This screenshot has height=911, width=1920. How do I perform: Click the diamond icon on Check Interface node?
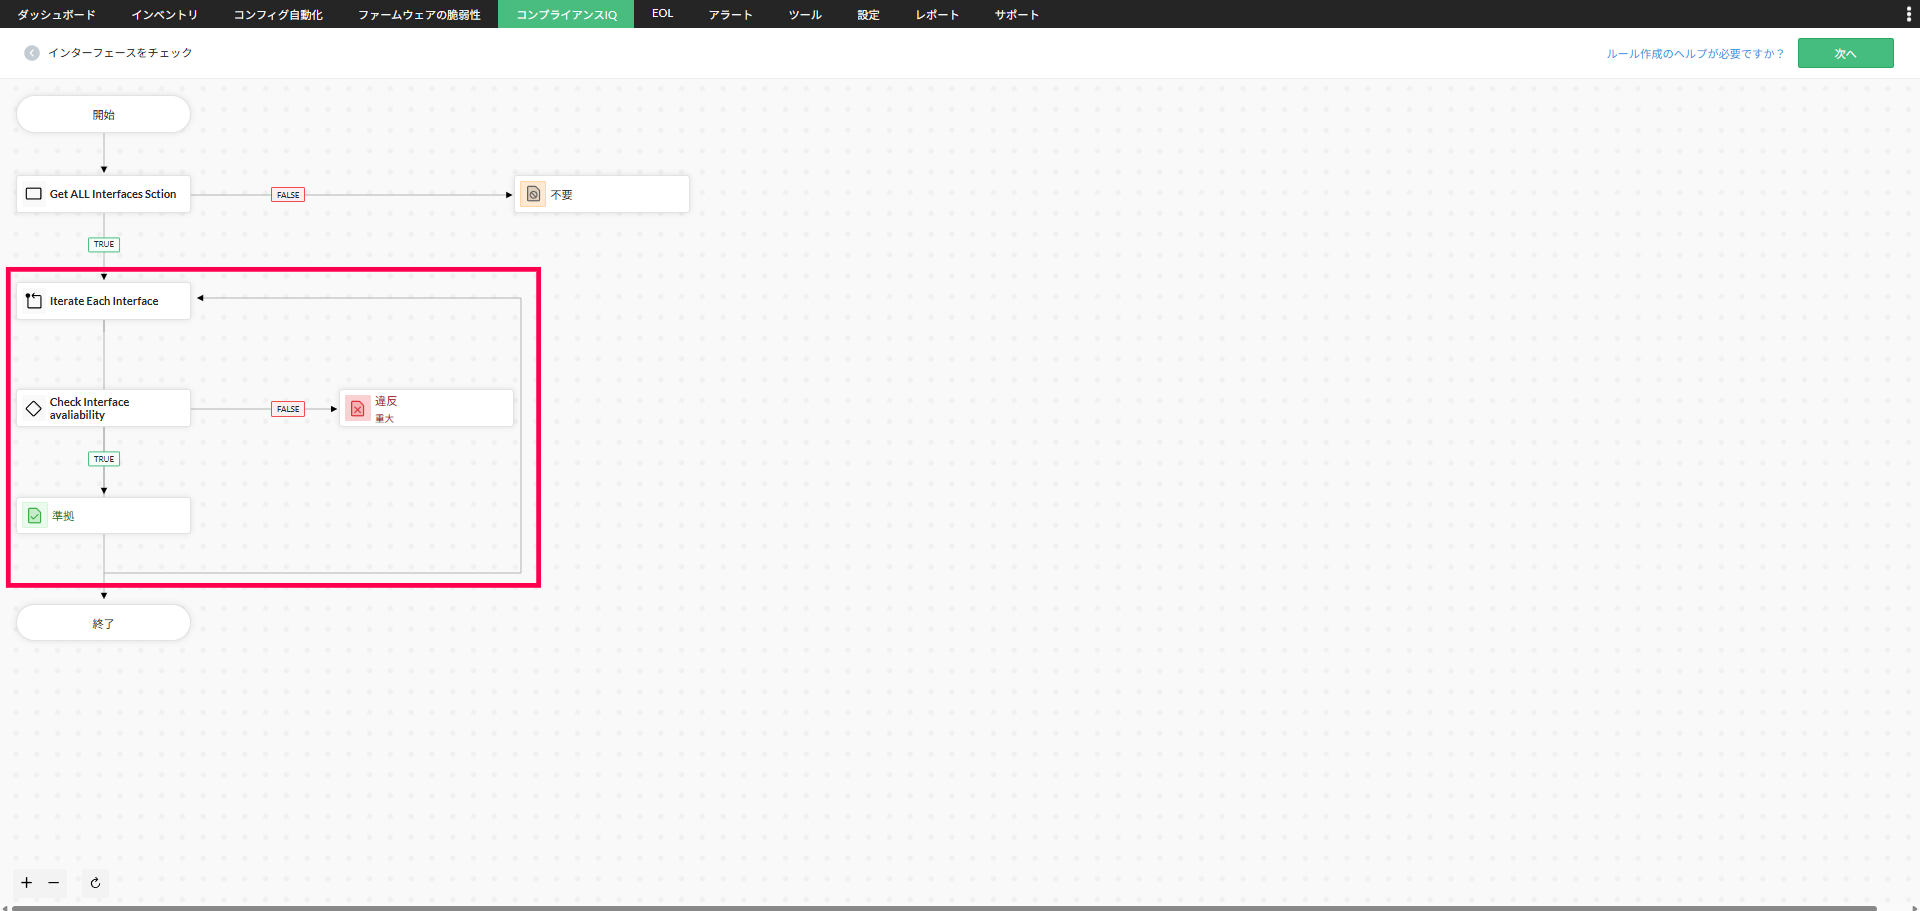[x=34, y=408]
